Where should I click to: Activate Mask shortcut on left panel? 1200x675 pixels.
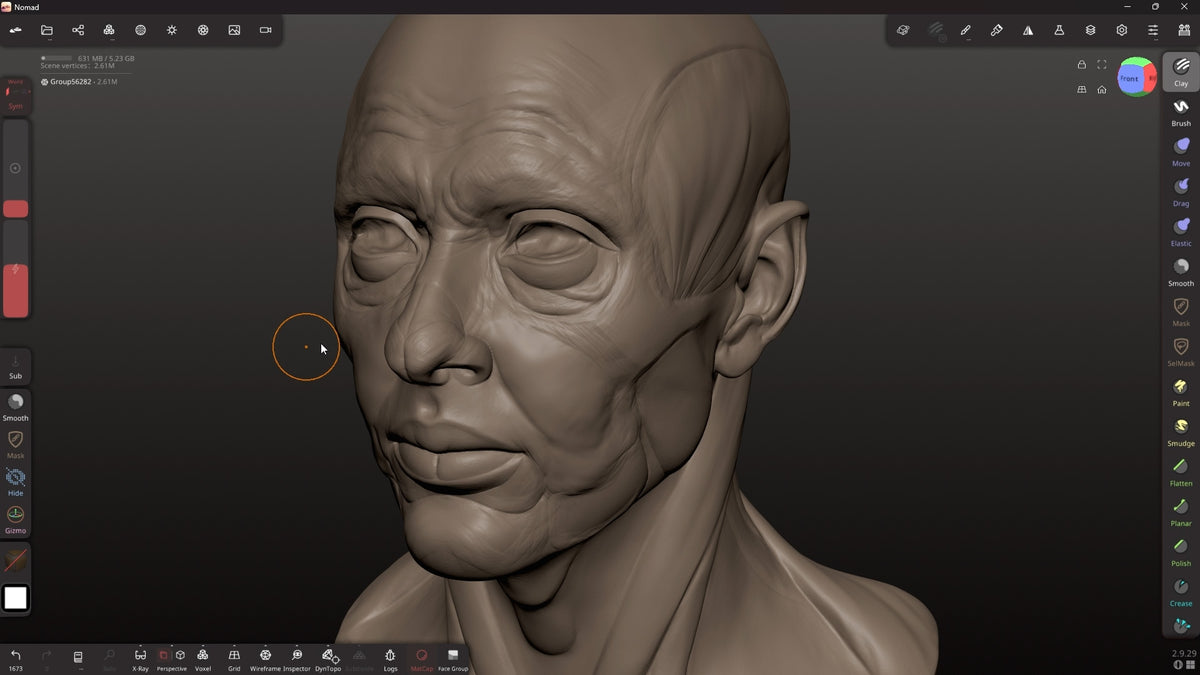[15, 444]
